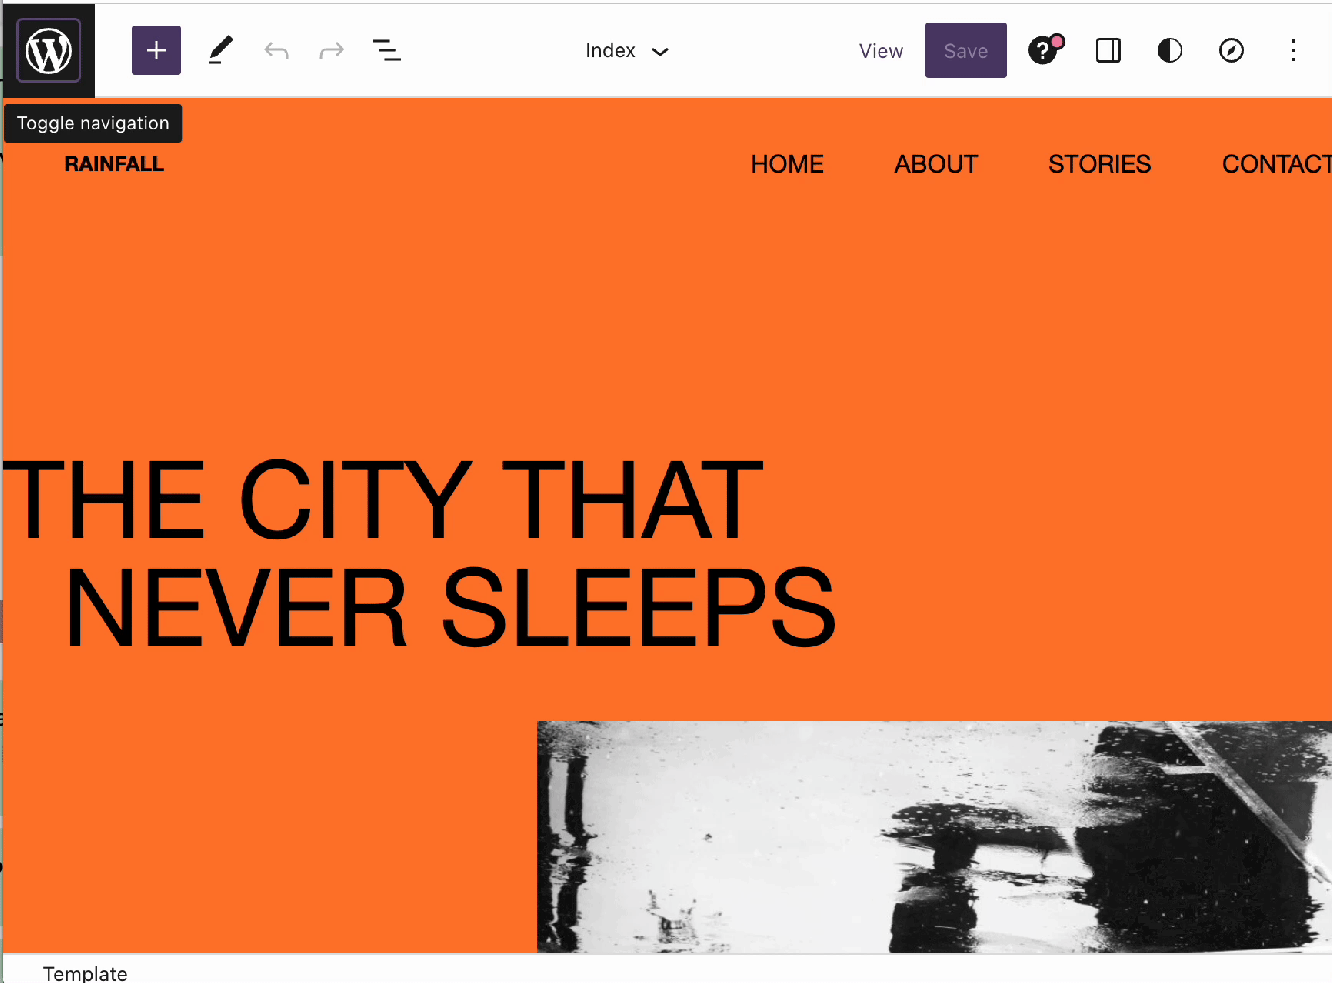Toggle navigation via WordPress logo

pos(48,50)
